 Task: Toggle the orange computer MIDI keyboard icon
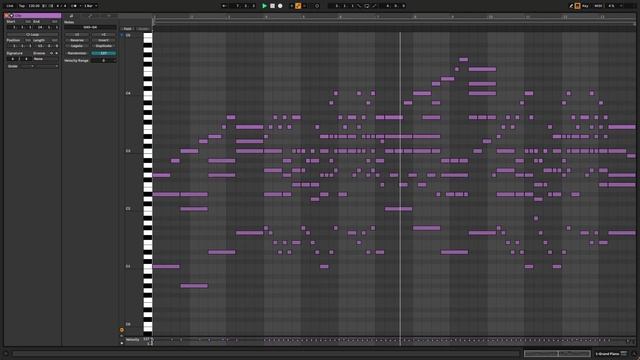[x=578, y=6]
